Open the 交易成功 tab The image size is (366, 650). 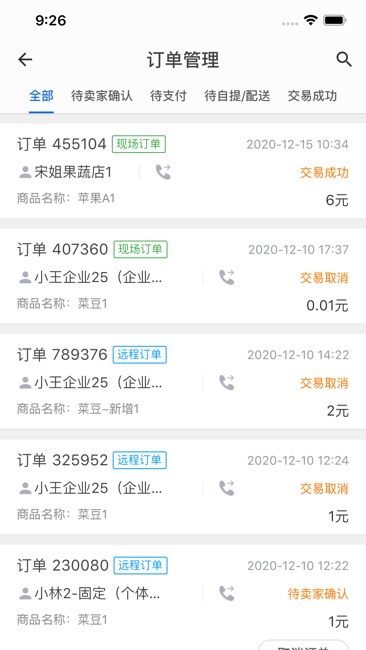tap(312, 96)
